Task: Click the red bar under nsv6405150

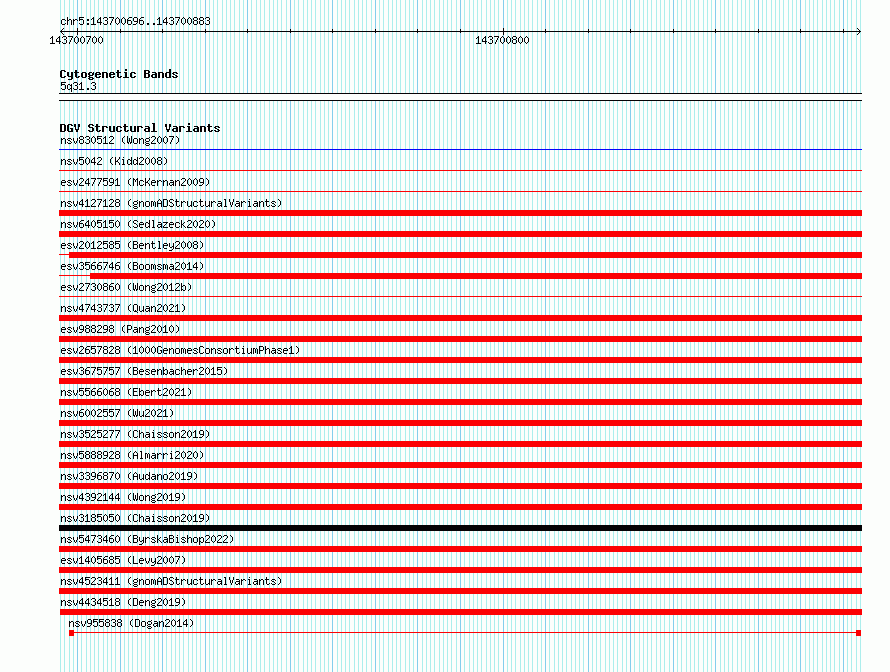Action: [460, 234]
